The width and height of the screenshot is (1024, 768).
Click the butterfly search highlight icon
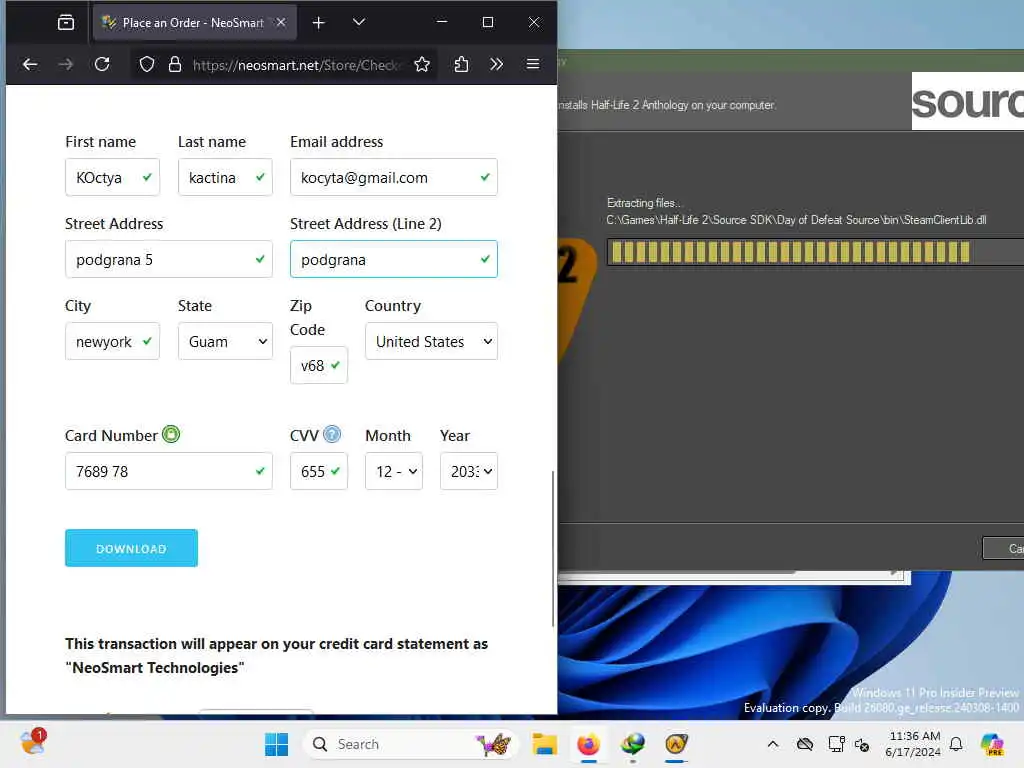[493, 744]
